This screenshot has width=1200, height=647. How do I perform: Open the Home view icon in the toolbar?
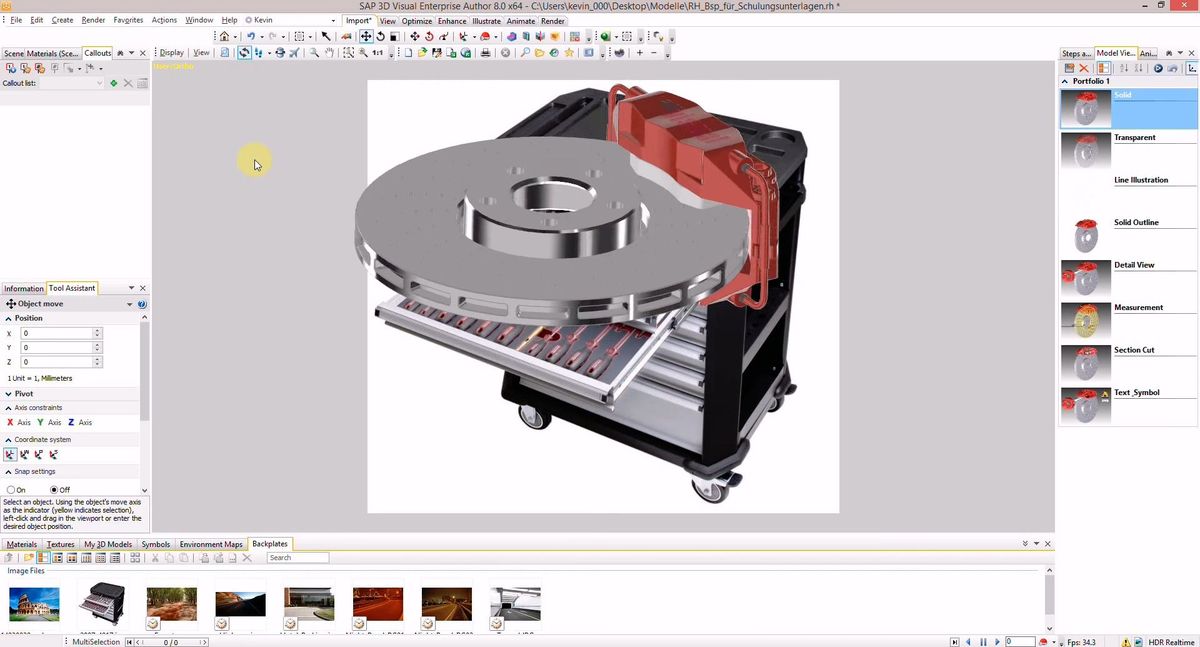225,37
